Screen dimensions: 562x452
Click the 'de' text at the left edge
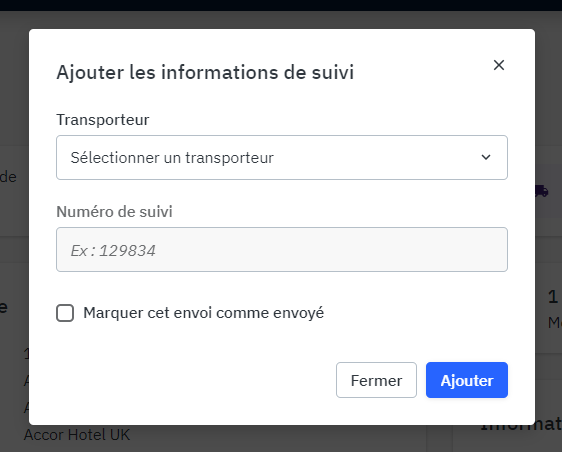8,177
